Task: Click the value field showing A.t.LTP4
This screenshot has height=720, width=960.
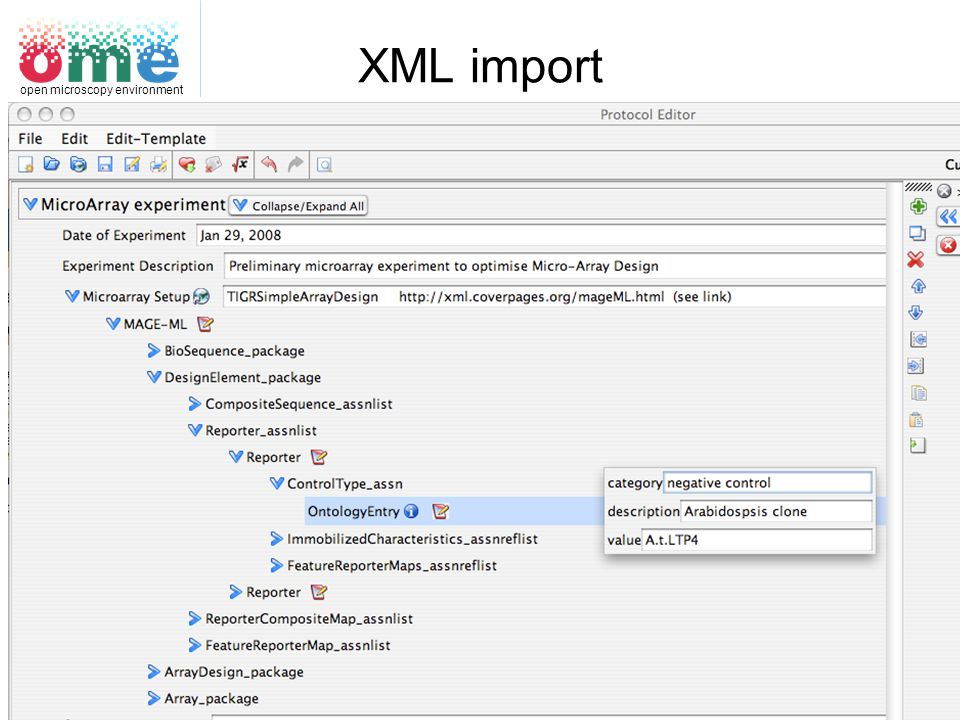Action: coord(757,540)
